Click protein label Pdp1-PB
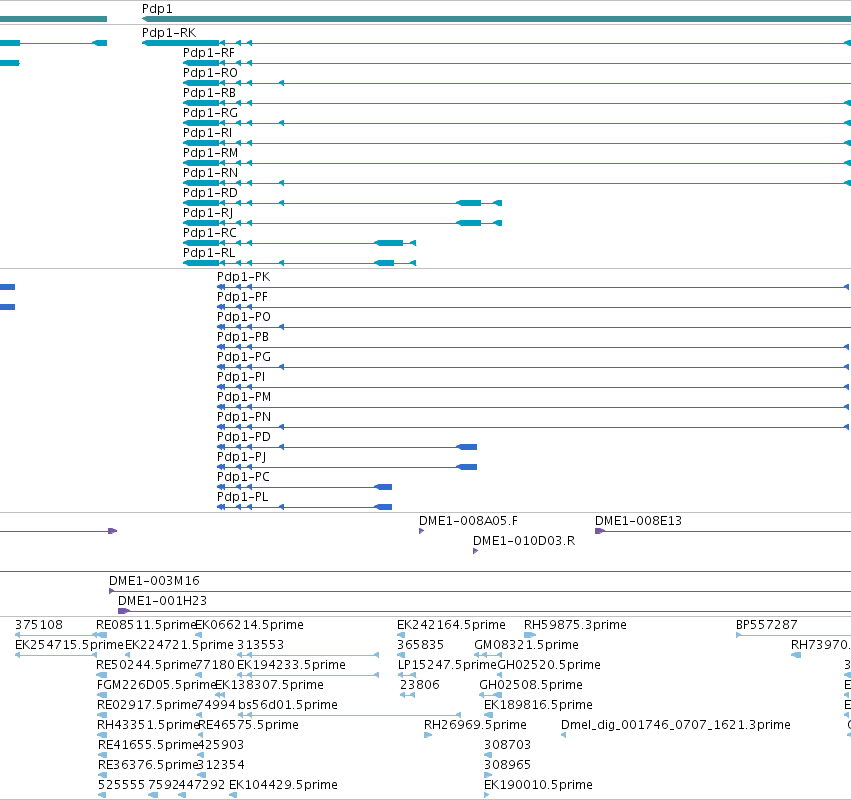 243,337
